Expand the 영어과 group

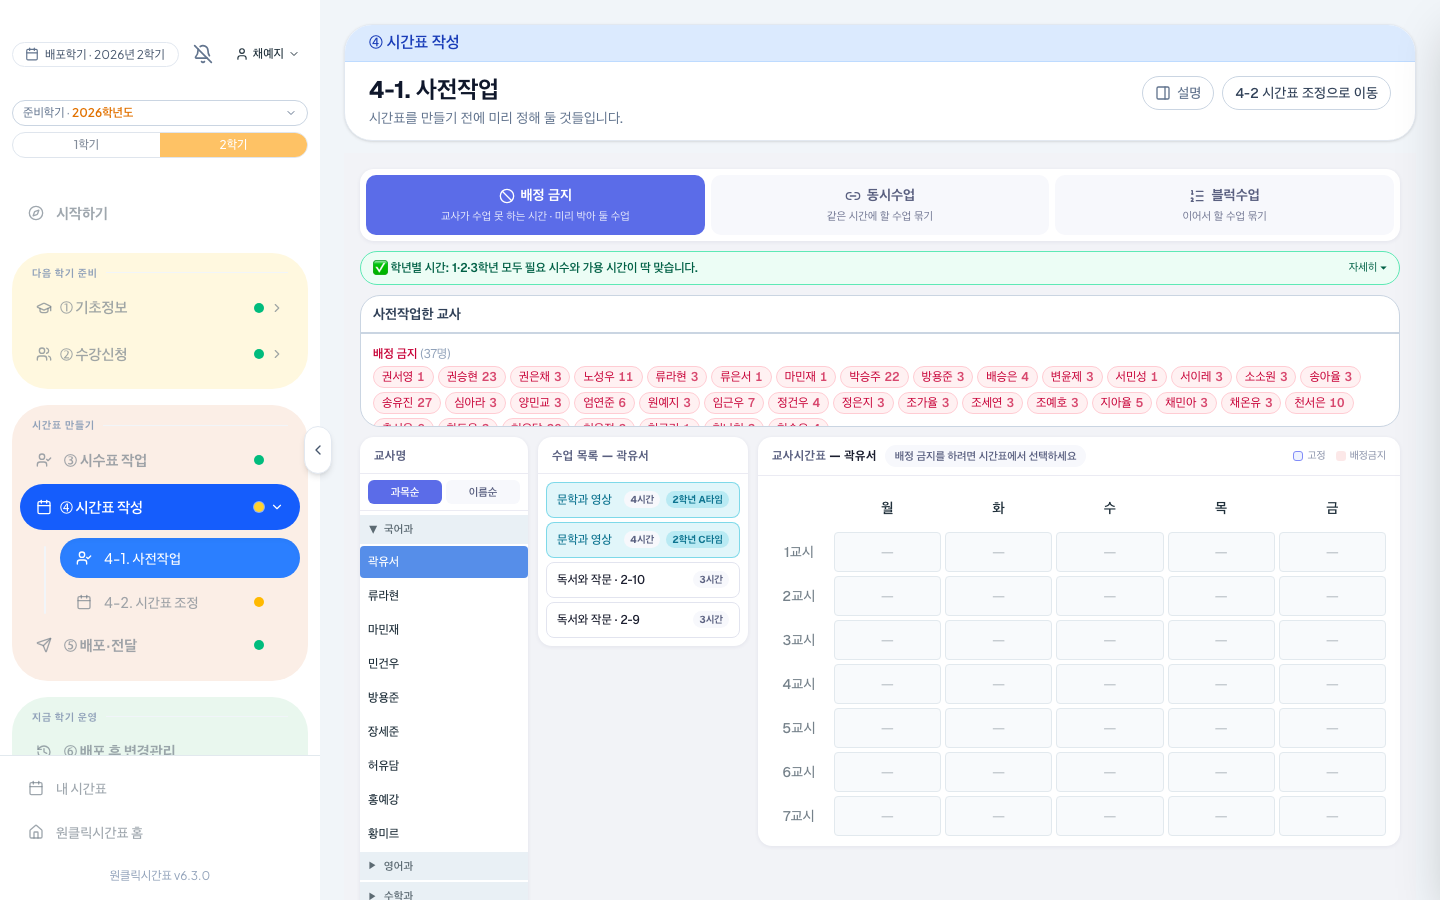click(444, 866)
